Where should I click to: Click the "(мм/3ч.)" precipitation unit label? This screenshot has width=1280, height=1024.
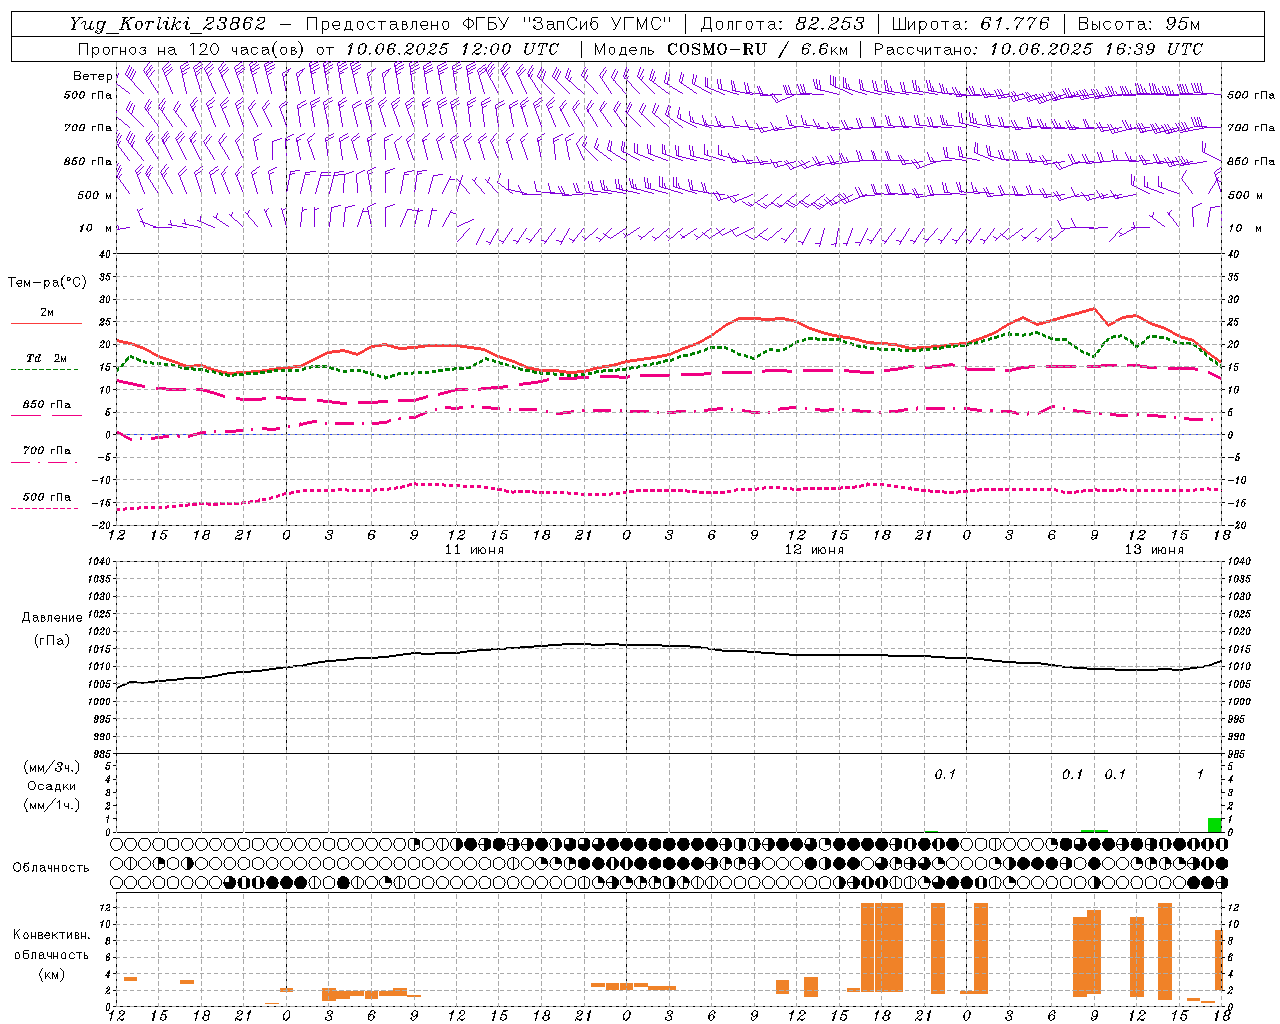click(x=52, y=767)
